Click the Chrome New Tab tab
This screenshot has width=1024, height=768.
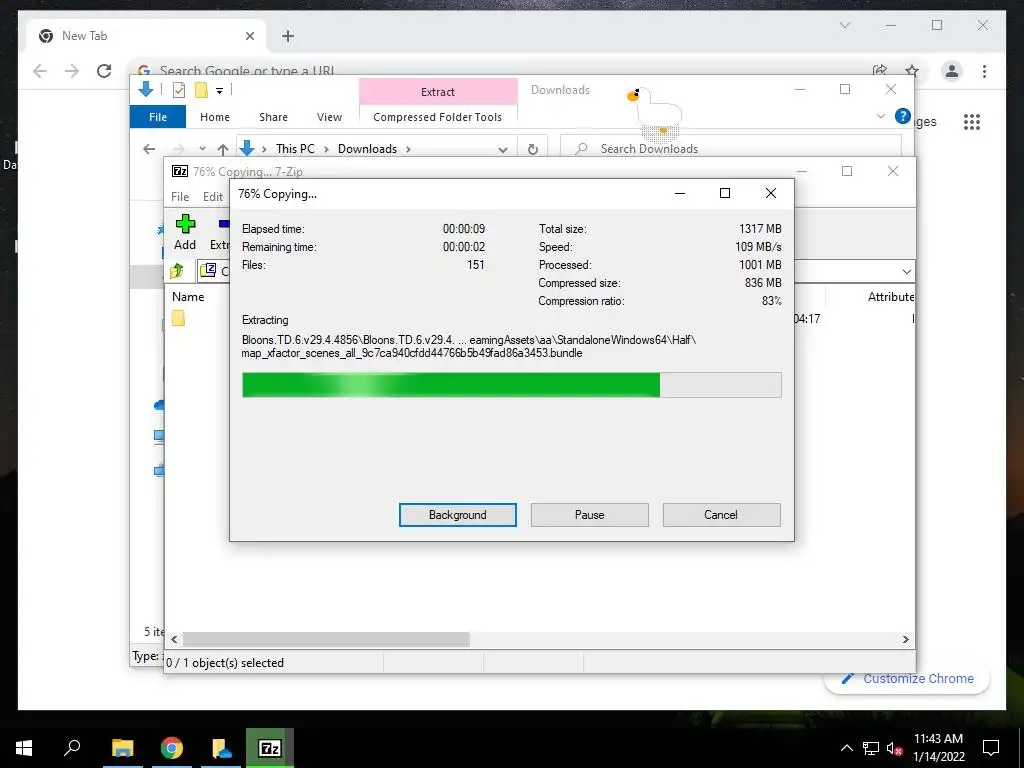pos(146,37)
